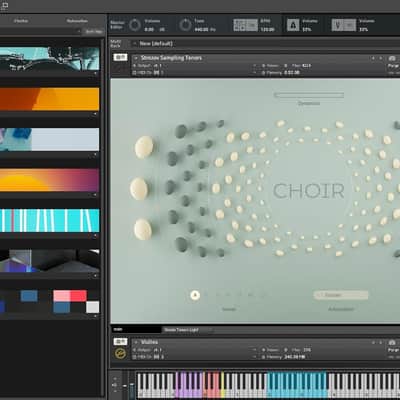The height and width of the screenshot is (400, 400).
Task: Click the round gold Violins library logo
Action: tap(120, 354)
